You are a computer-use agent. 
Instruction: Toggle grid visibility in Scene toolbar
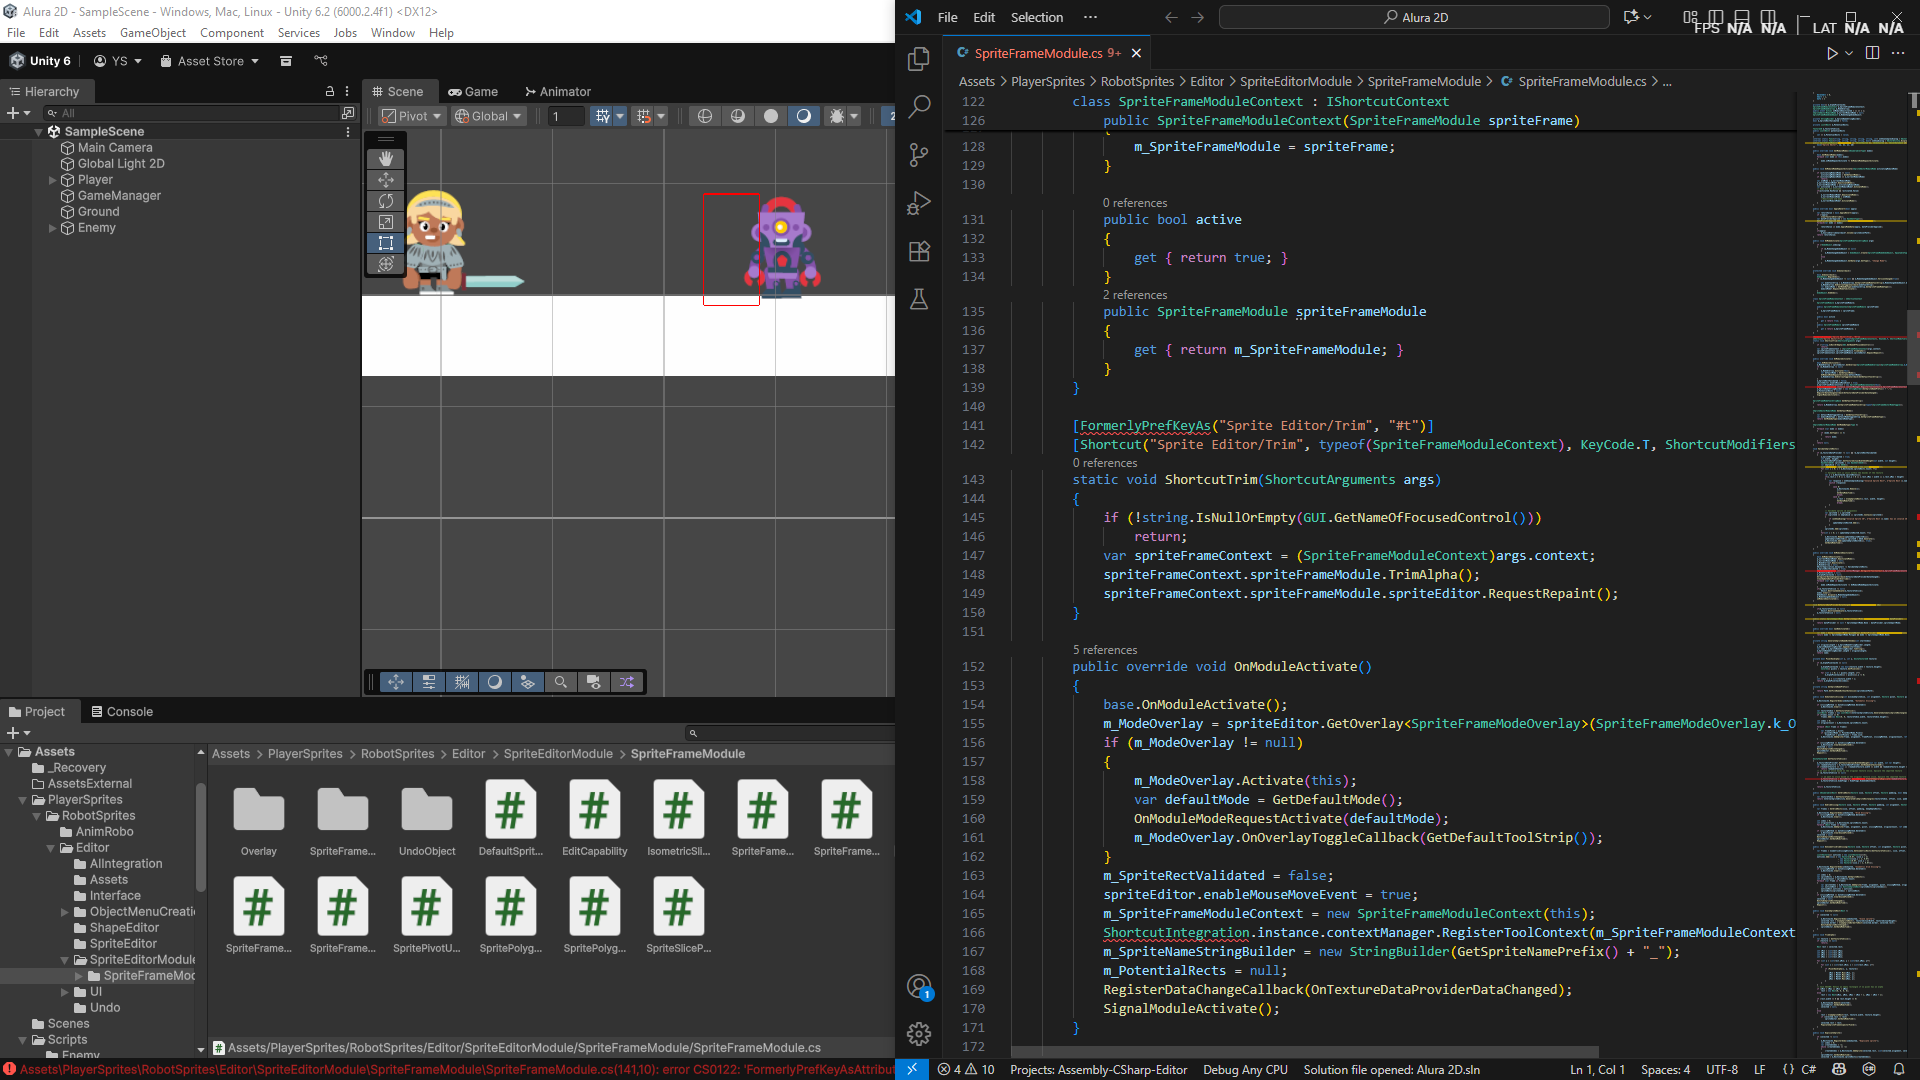click(602, 116)
